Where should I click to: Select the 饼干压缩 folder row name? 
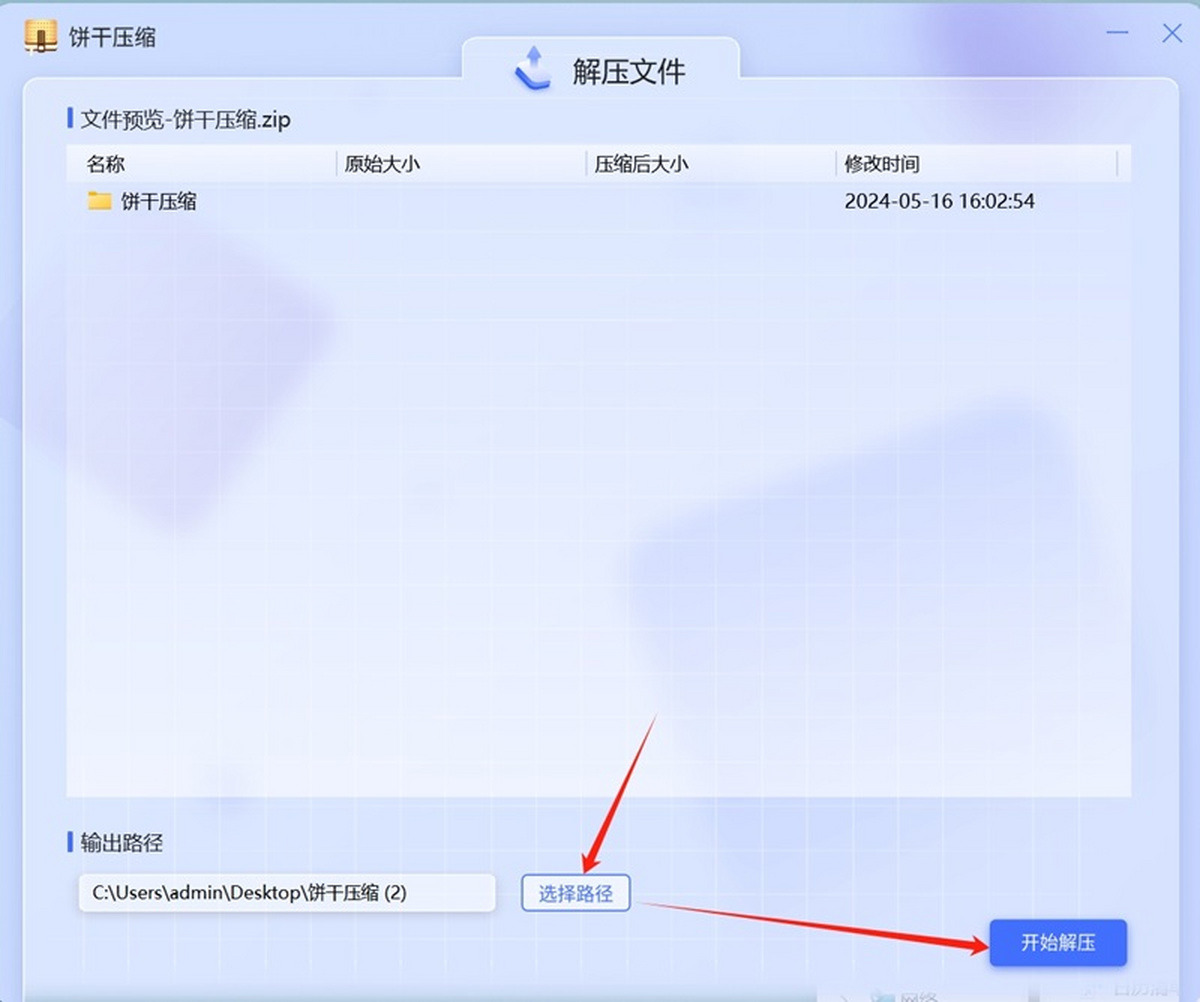pyautogui.click(x=159, y=201)
